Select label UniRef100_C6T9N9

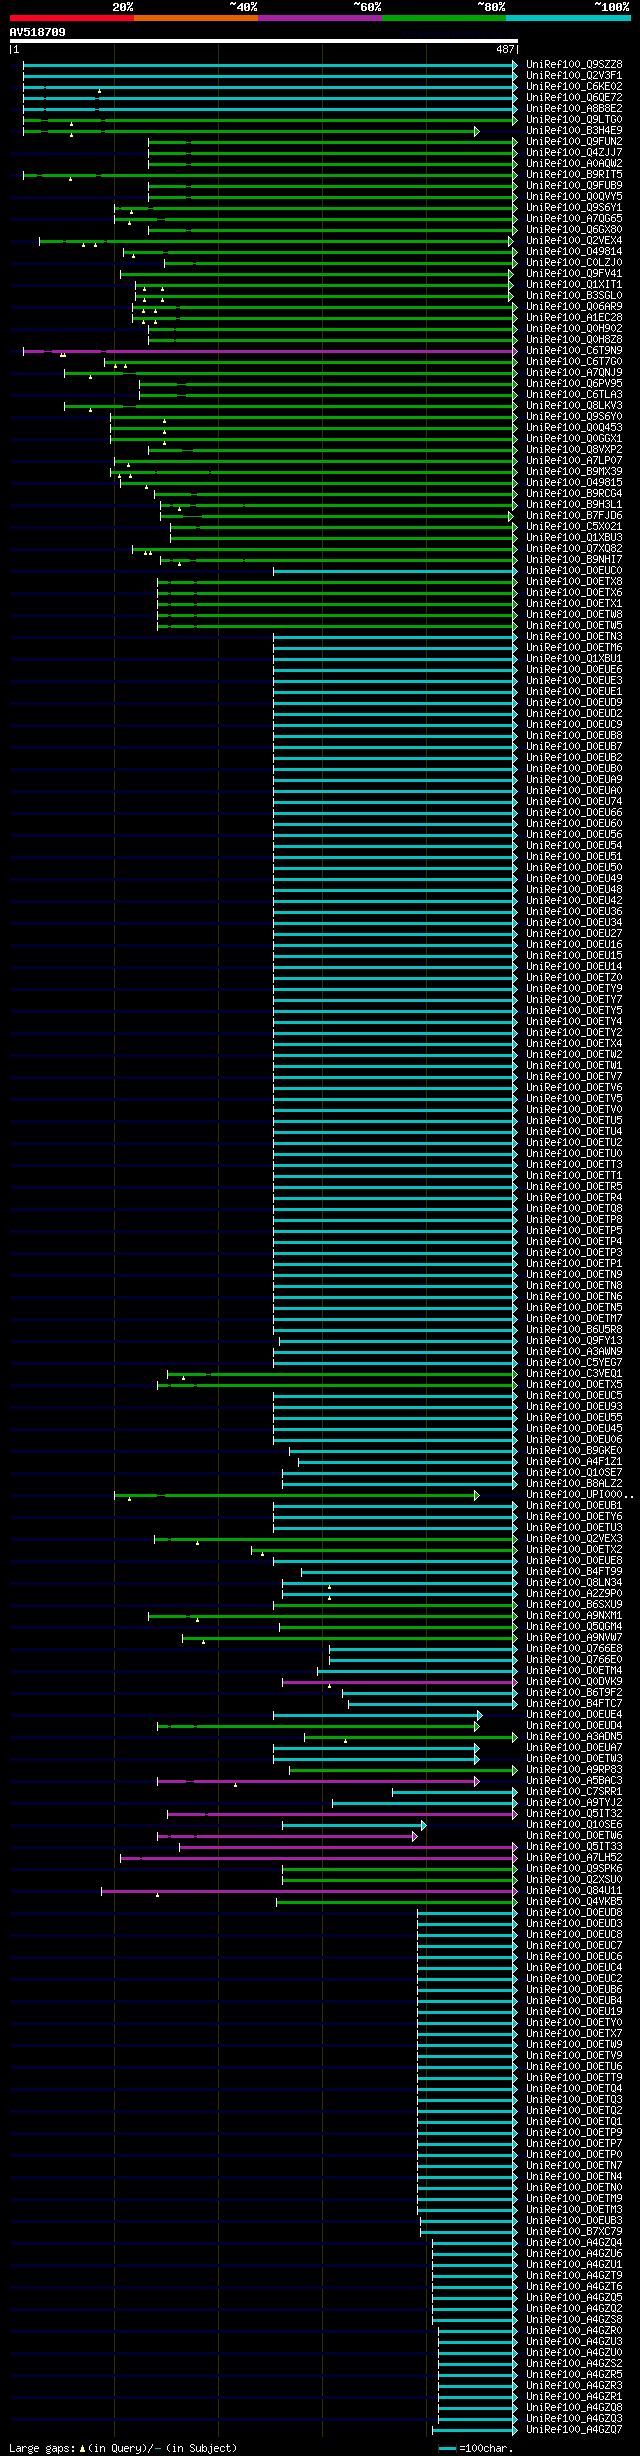coord(574,351)
